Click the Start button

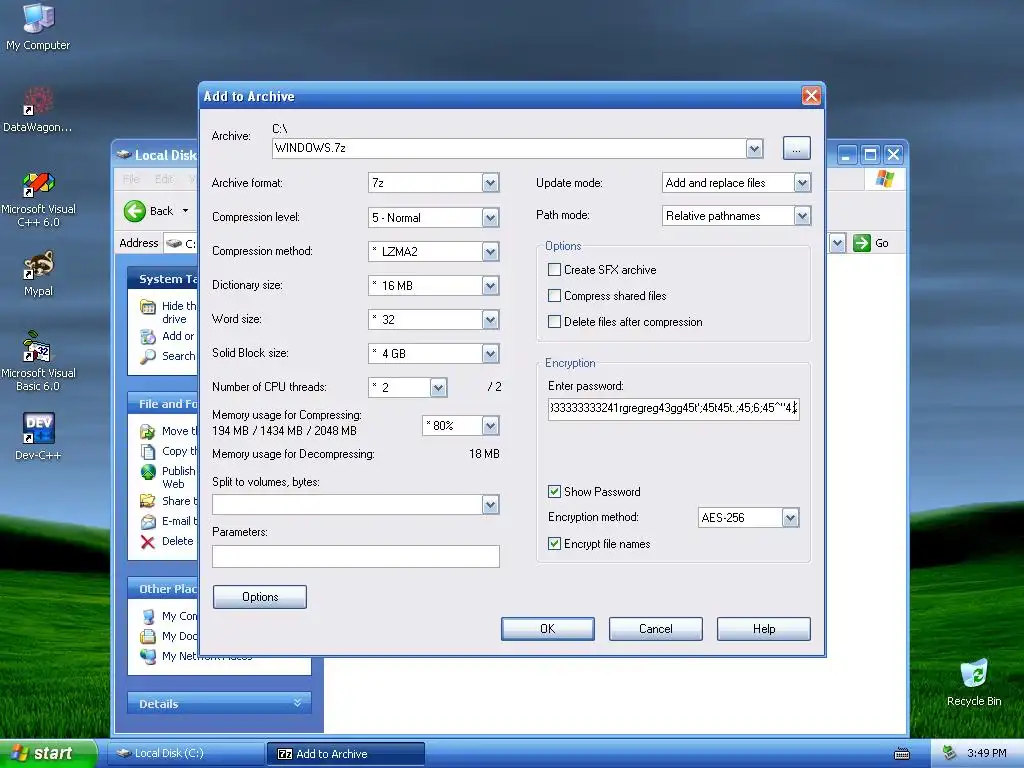(x=47, y=754)
